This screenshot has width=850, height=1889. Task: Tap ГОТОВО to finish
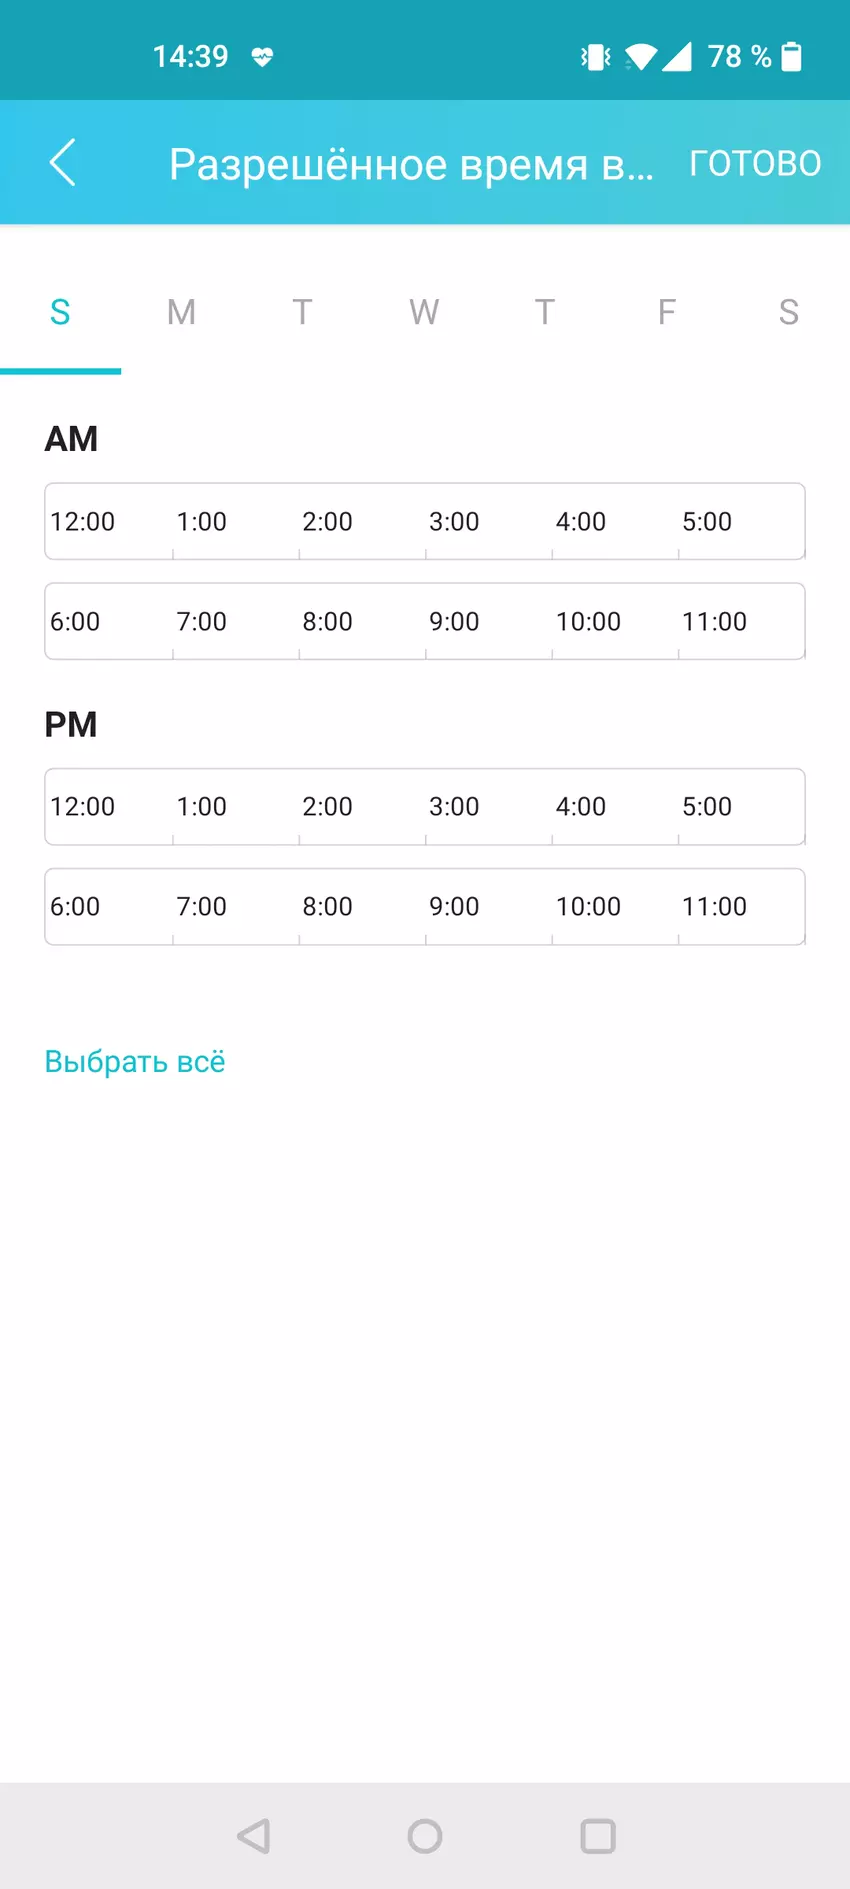click(x=755, y=163)
